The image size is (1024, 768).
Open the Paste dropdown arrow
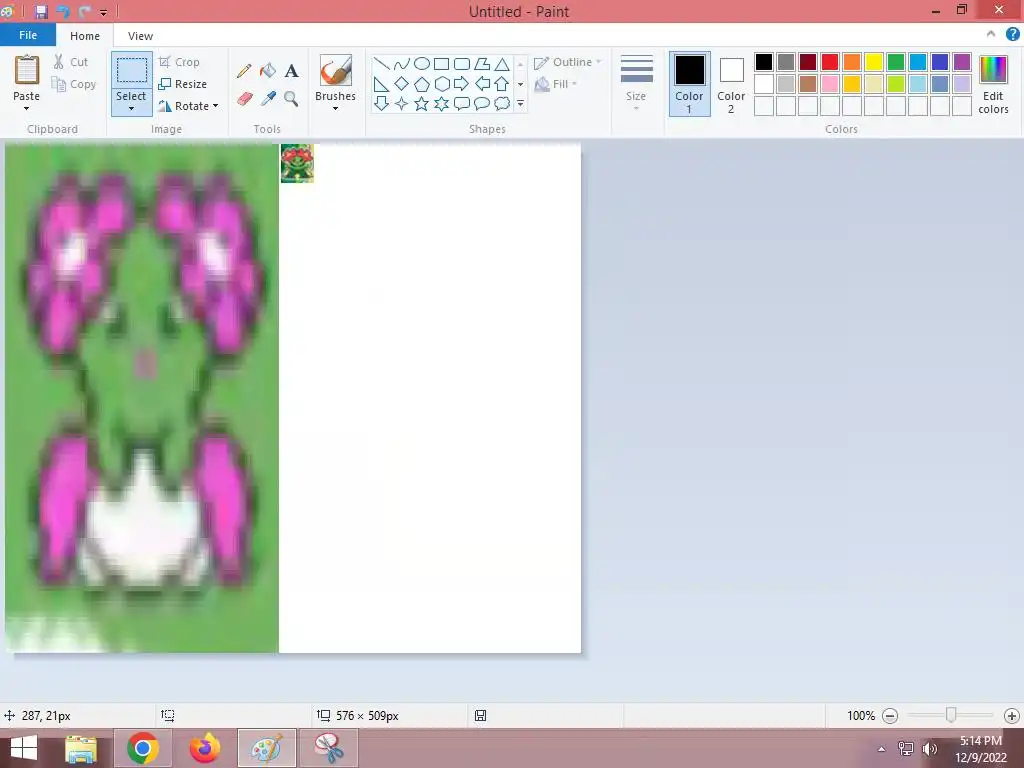pyautogui.click(x=26, y=109)
